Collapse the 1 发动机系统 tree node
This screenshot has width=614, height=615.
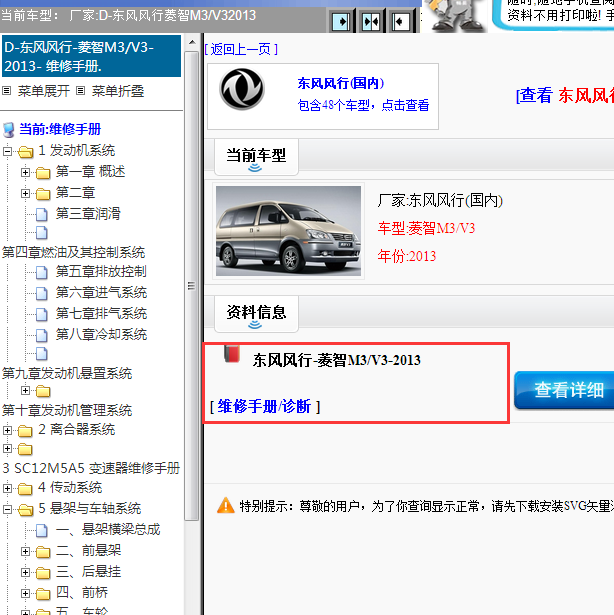(x=7, y=151)
